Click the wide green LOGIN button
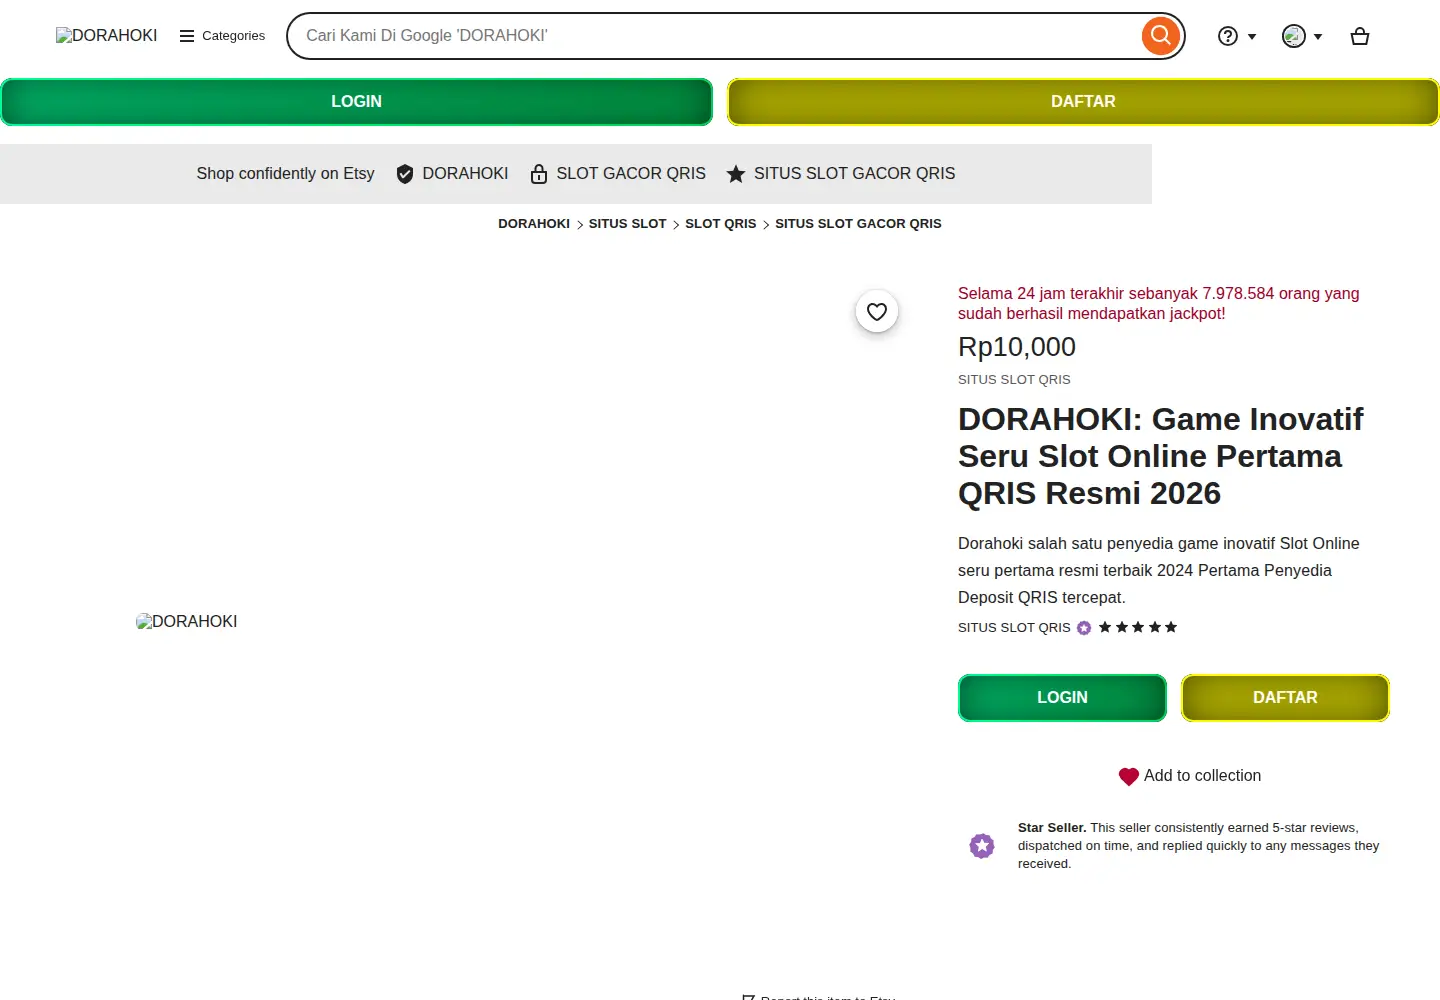 (357, 102)
